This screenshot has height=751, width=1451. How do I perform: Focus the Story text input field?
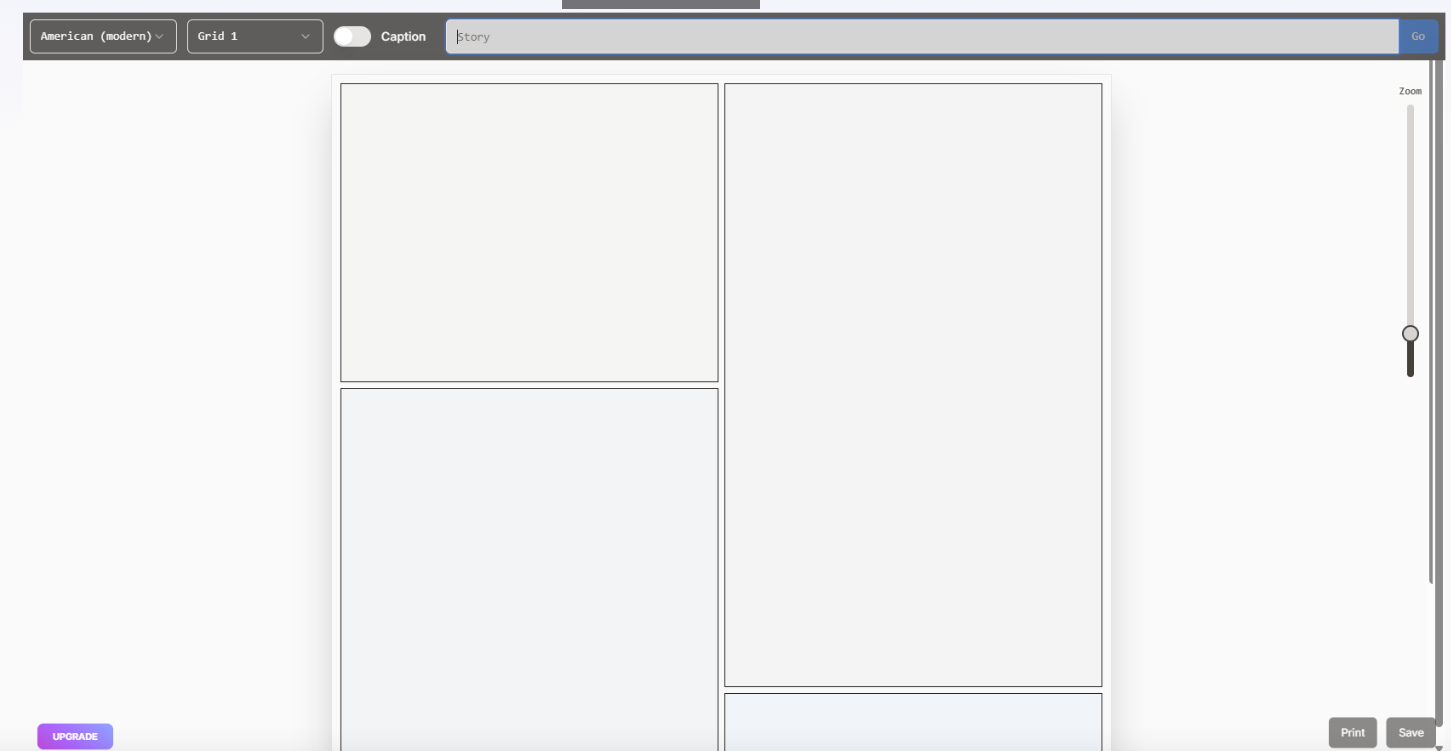(x=920, y=37)
